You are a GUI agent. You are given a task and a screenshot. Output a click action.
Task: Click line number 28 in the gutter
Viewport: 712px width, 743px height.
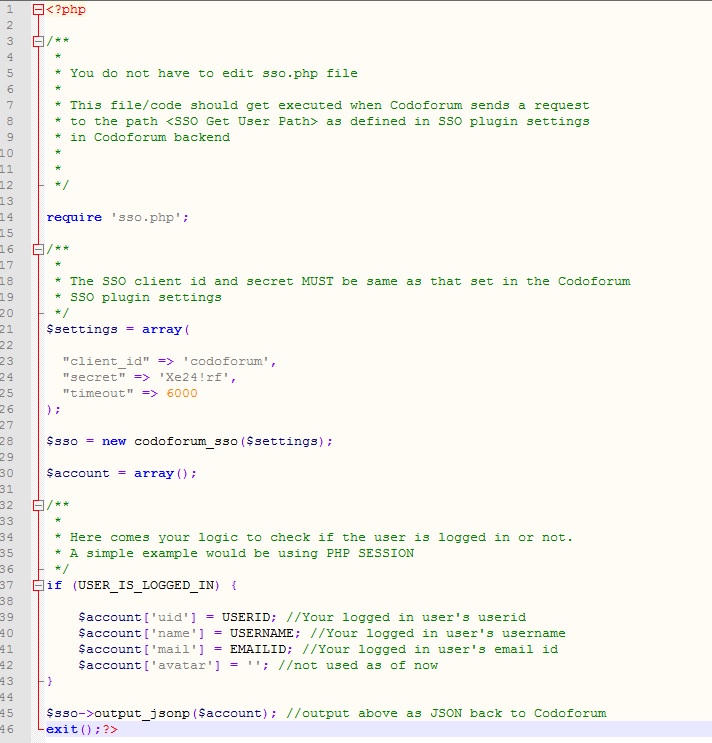7,442
